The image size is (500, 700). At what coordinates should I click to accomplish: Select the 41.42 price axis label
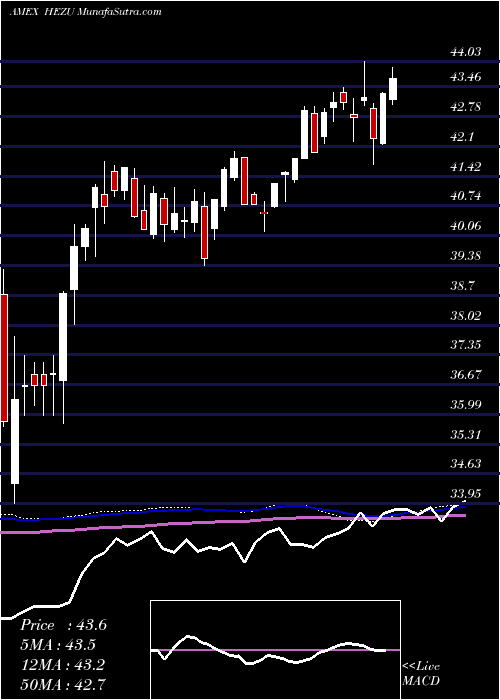click(466, 167)
